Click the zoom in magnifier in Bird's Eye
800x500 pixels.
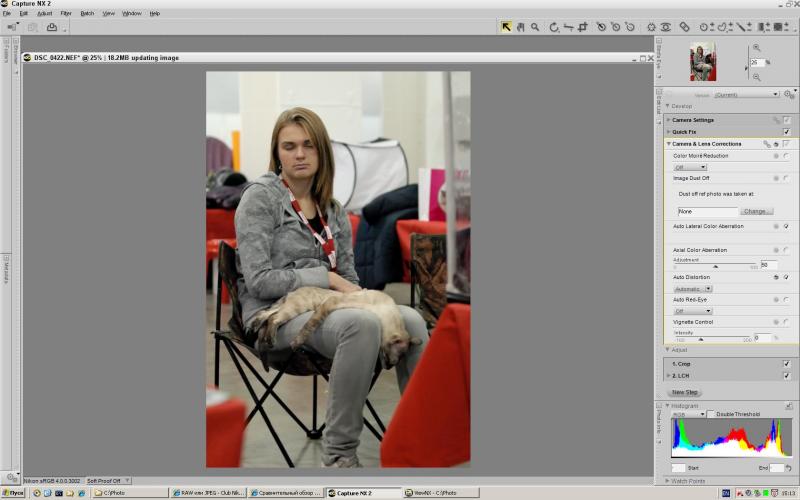point(757,48)
